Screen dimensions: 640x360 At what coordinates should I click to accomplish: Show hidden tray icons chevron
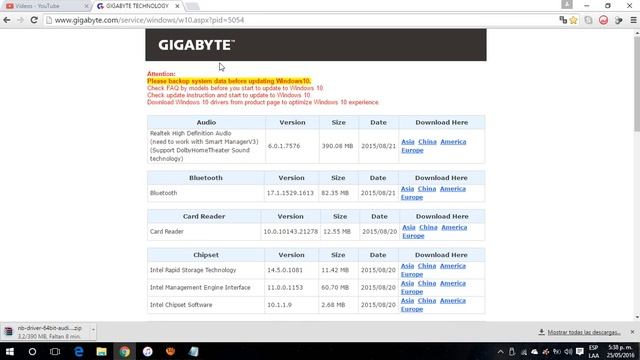(500, 352)
